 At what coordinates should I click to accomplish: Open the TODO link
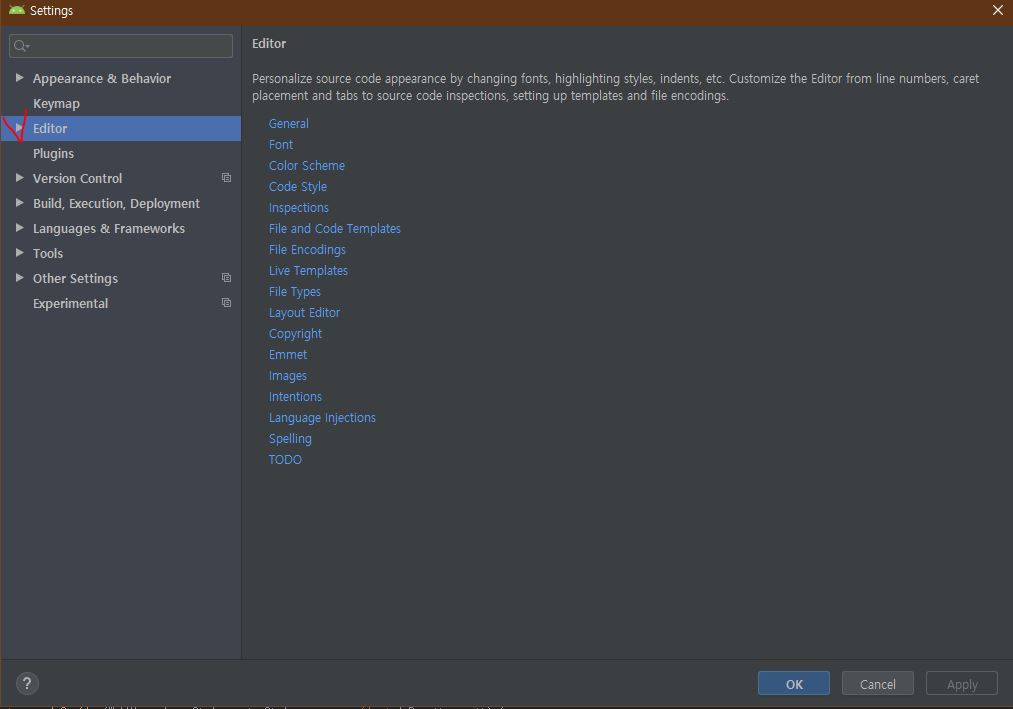point(285,460)
